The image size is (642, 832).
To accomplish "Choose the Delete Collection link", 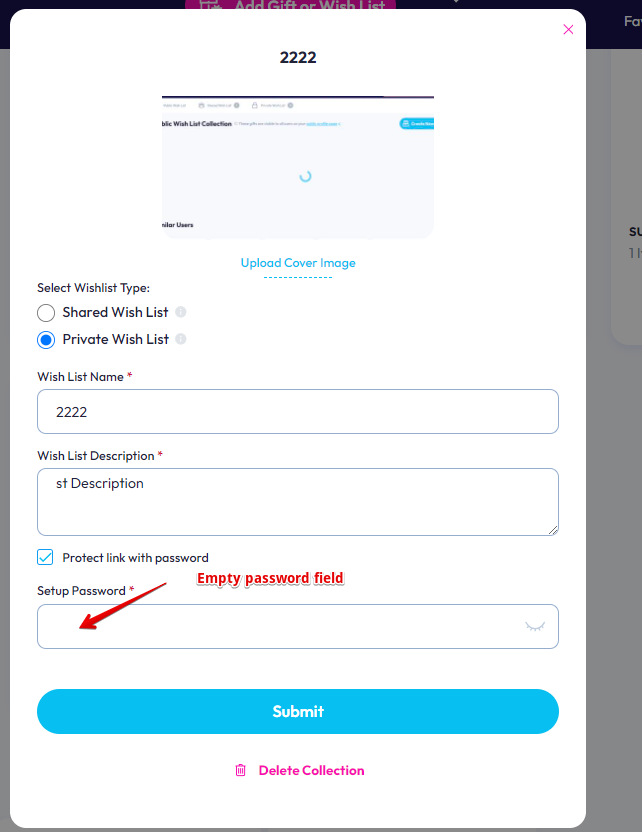I will (x=311, y=770).
